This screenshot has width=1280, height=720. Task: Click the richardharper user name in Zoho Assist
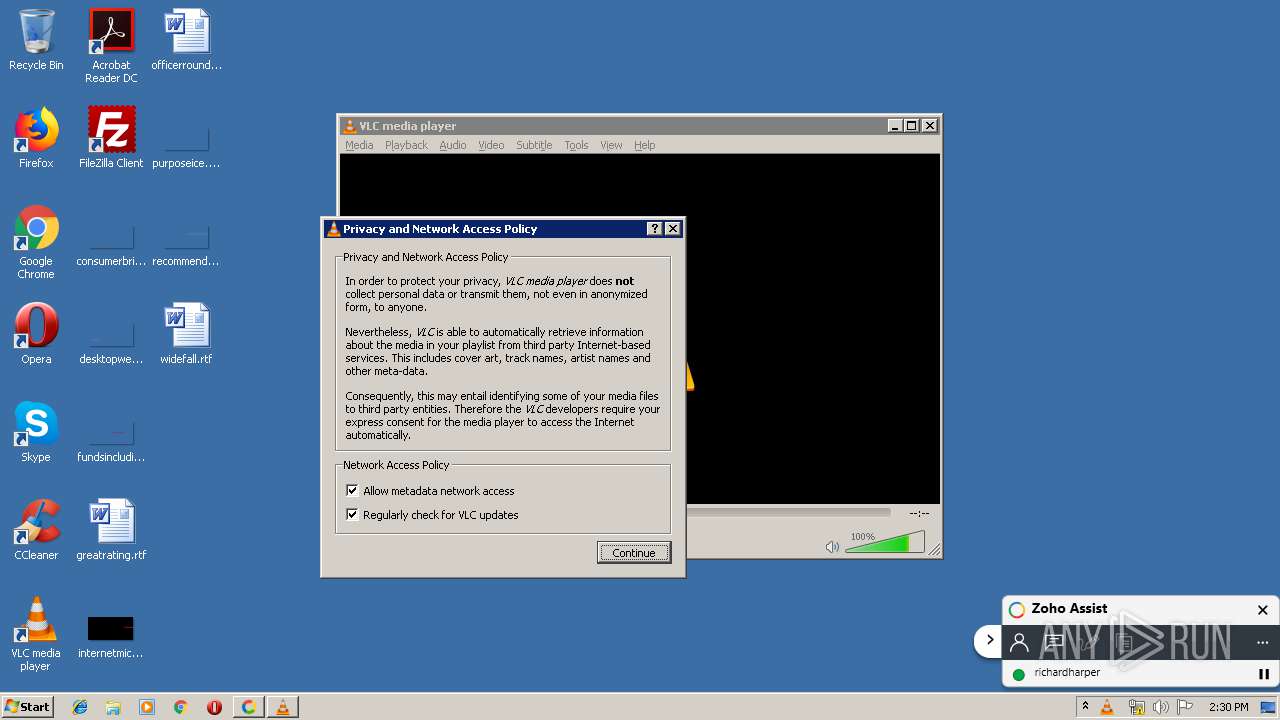coord(1067,673)
